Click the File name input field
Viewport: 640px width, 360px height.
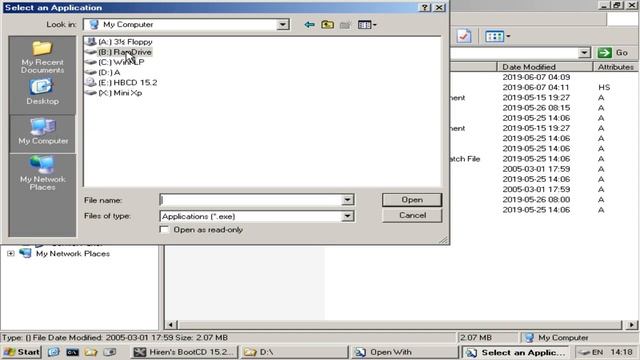pos(251,200)
